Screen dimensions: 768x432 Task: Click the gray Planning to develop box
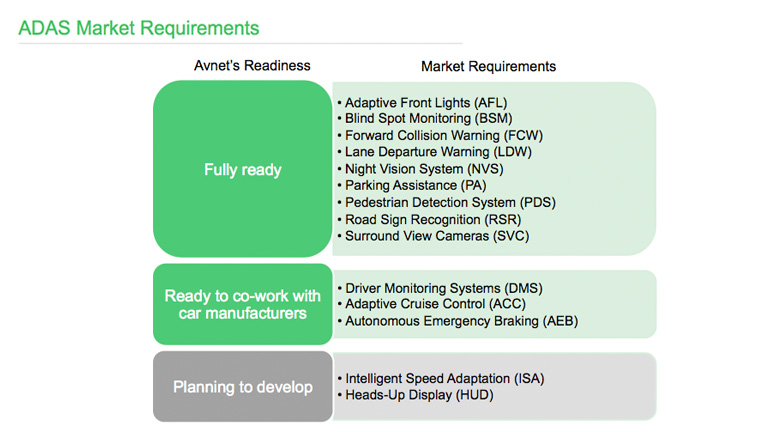click(x=242, y=387)
